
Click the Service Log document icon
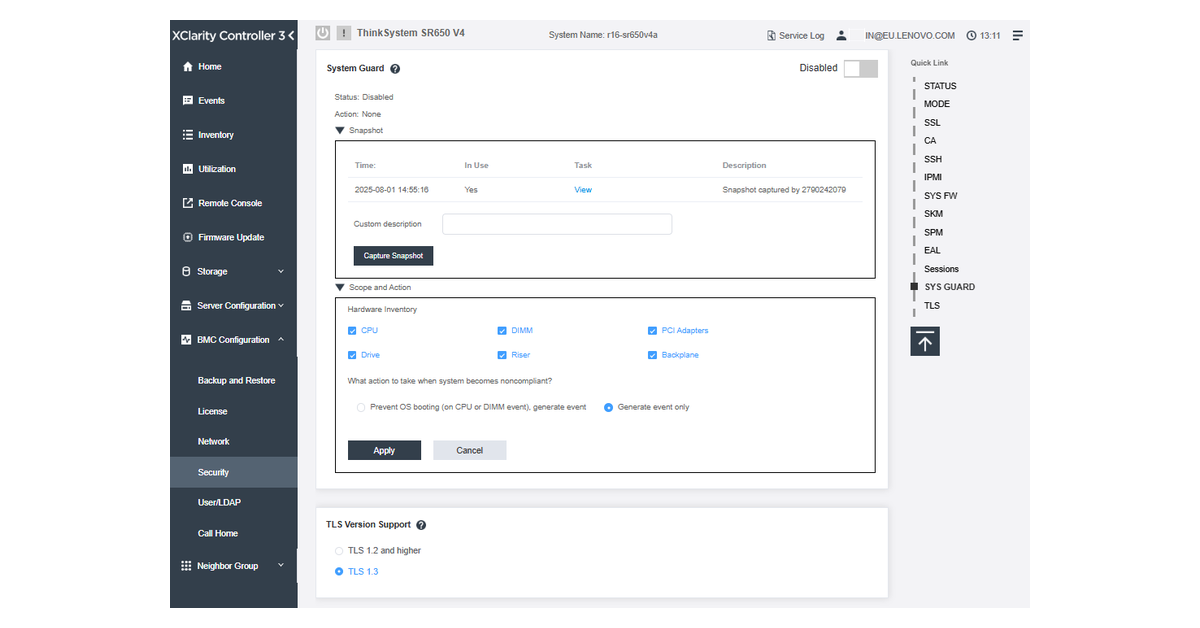point(771,36)
